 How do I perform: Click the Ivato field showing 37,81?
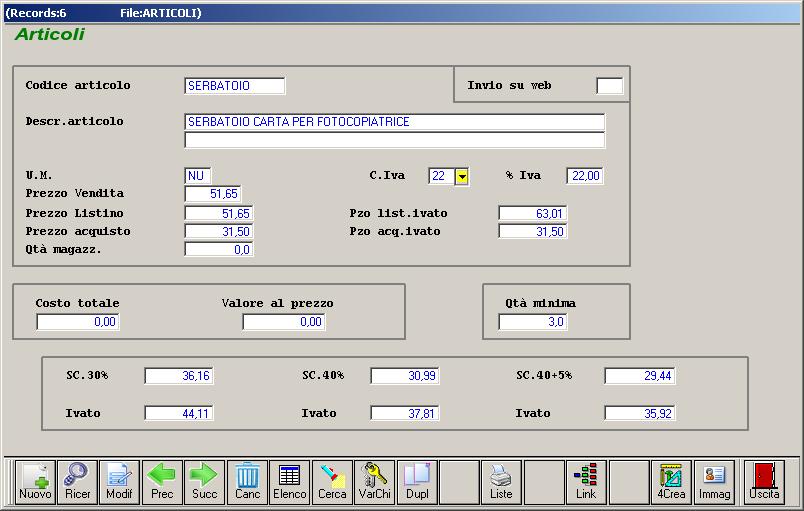tap(405, 413)
